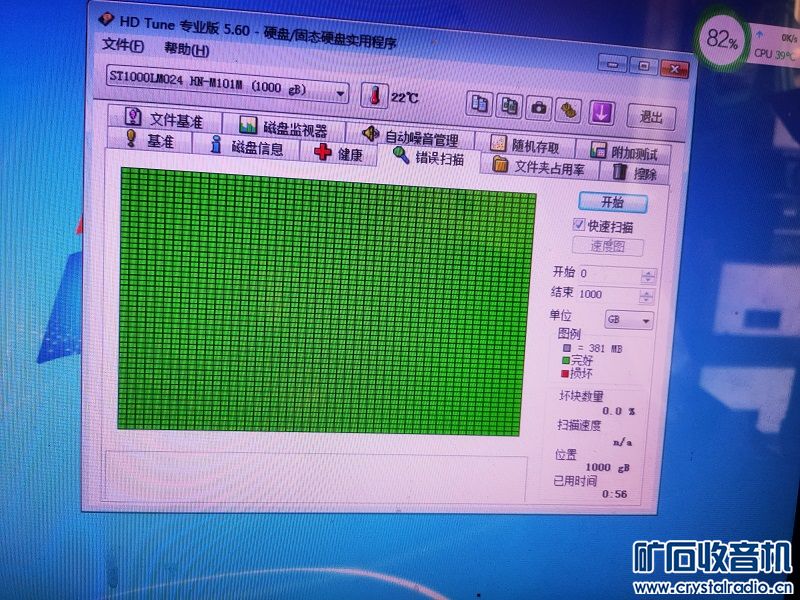The image size is (800, 600).
Task: Close the HD Tune window
Action: pyautogui.click(x=674, y=68)
